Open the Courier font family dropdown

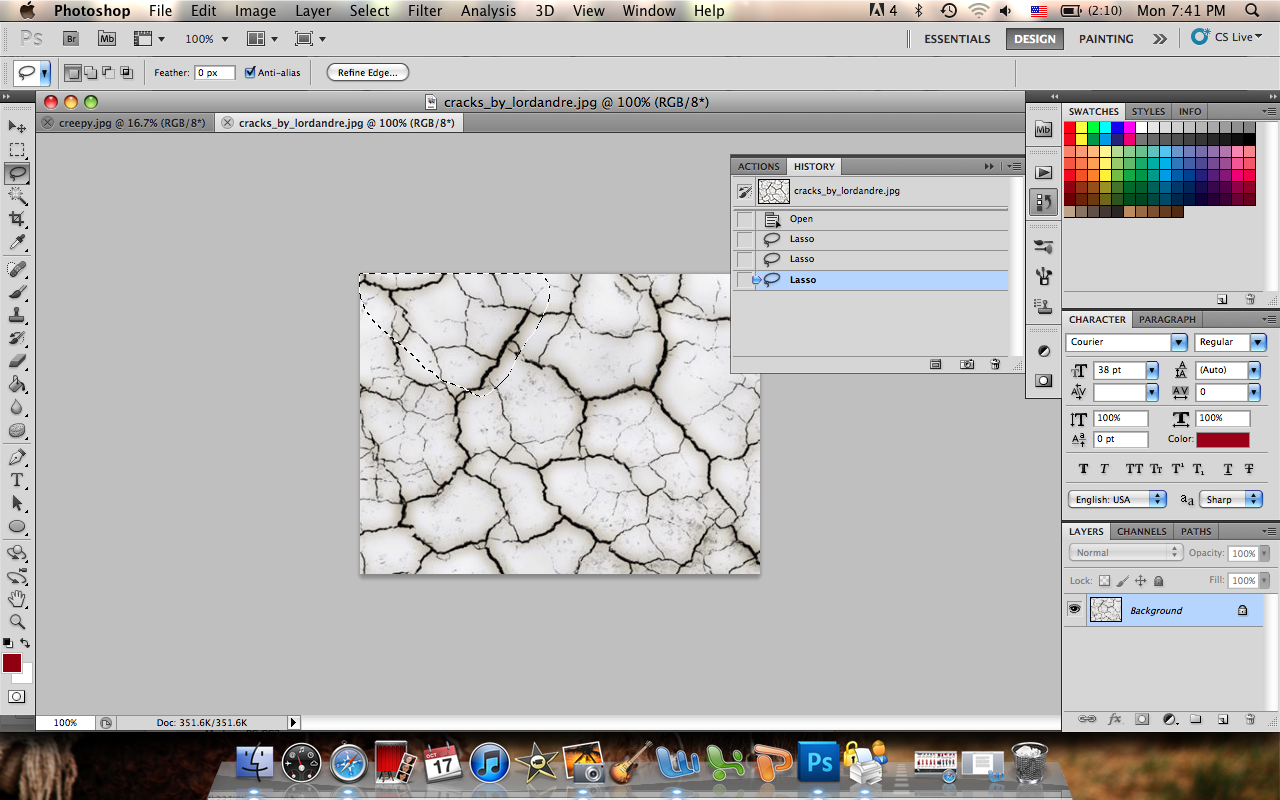click(1179, 342)
